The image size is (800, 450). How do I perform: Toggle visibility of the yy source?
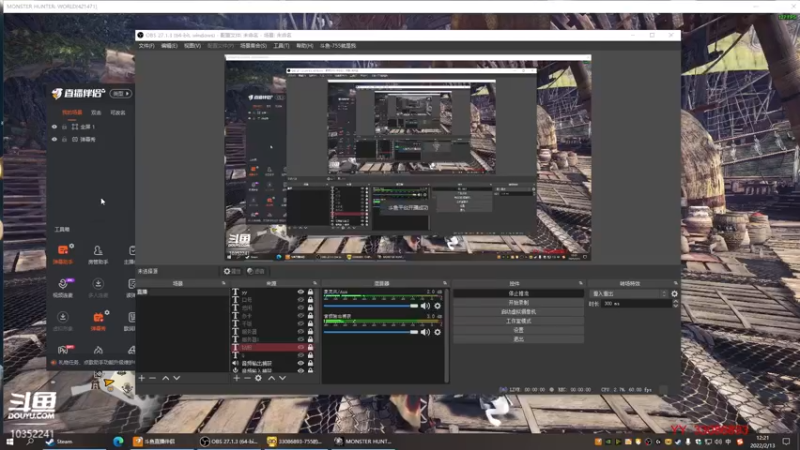pos(301,292)
